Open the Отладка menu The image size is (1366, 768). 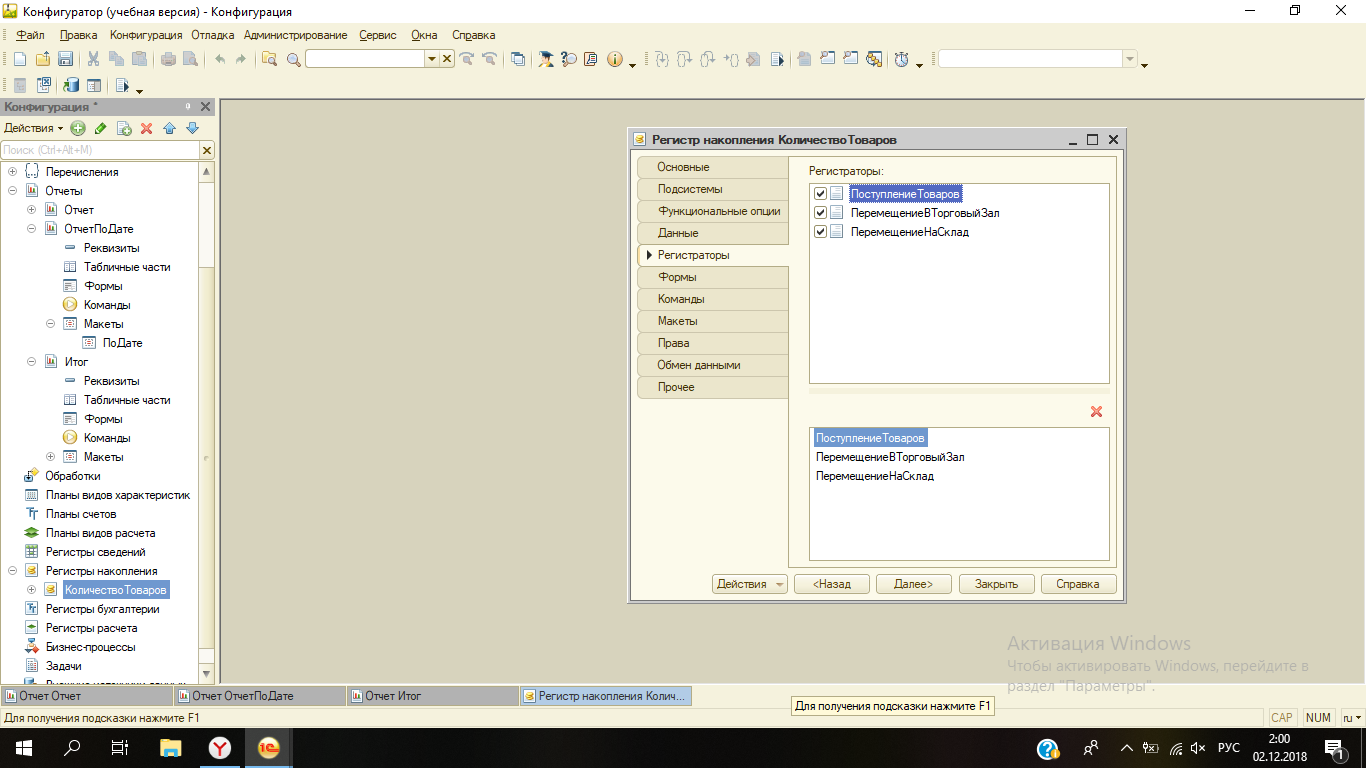click(212, 35)
